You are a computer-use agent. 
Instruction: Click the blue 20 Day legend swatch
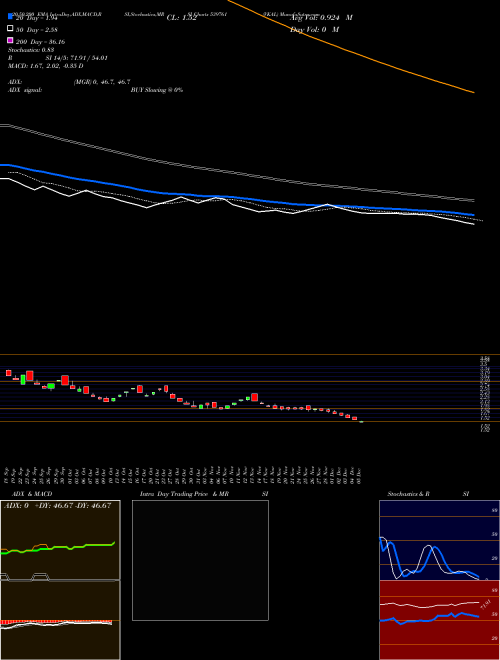tap(10, 17)
